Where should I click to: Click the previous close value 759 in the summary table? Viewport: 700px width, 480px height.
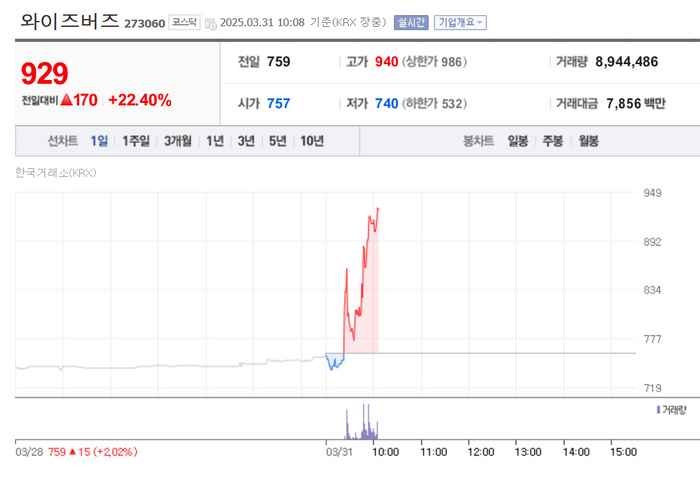pos(279,62)
